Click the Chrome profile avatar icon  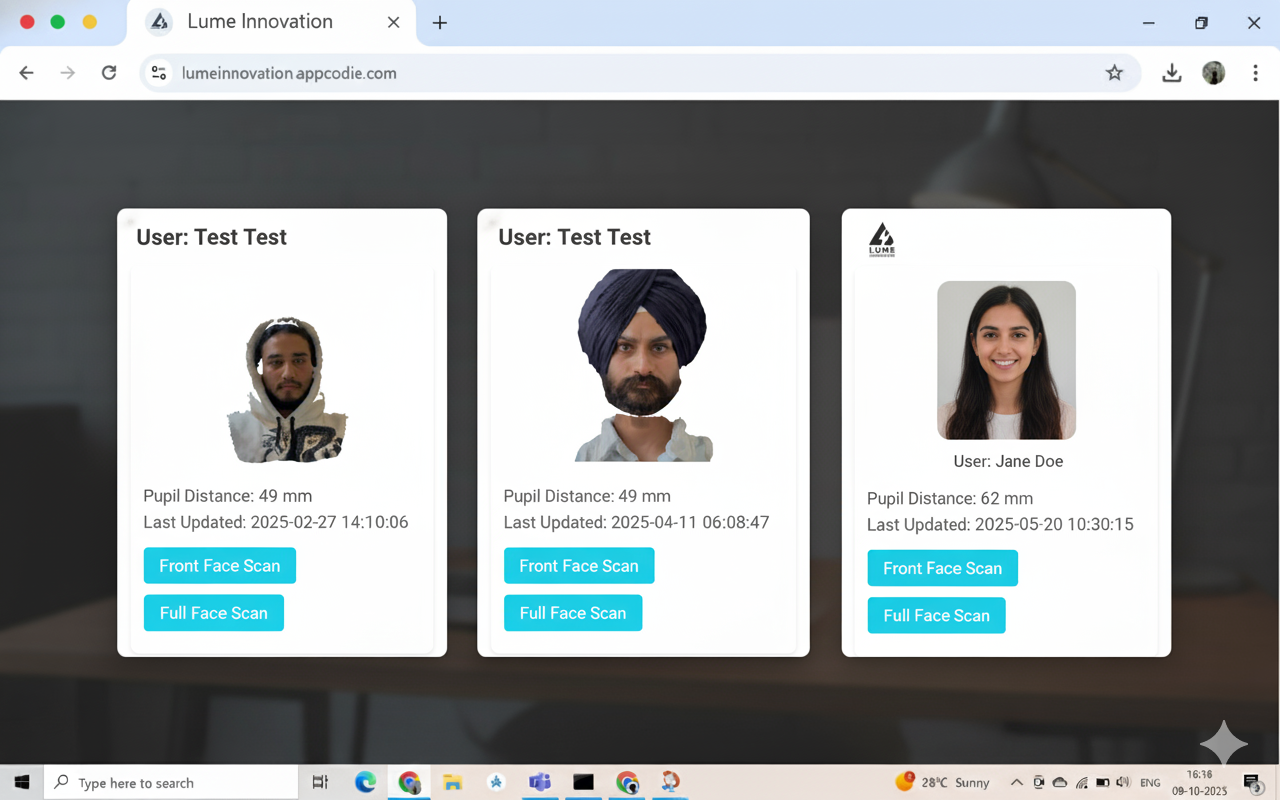point(1213,73)
